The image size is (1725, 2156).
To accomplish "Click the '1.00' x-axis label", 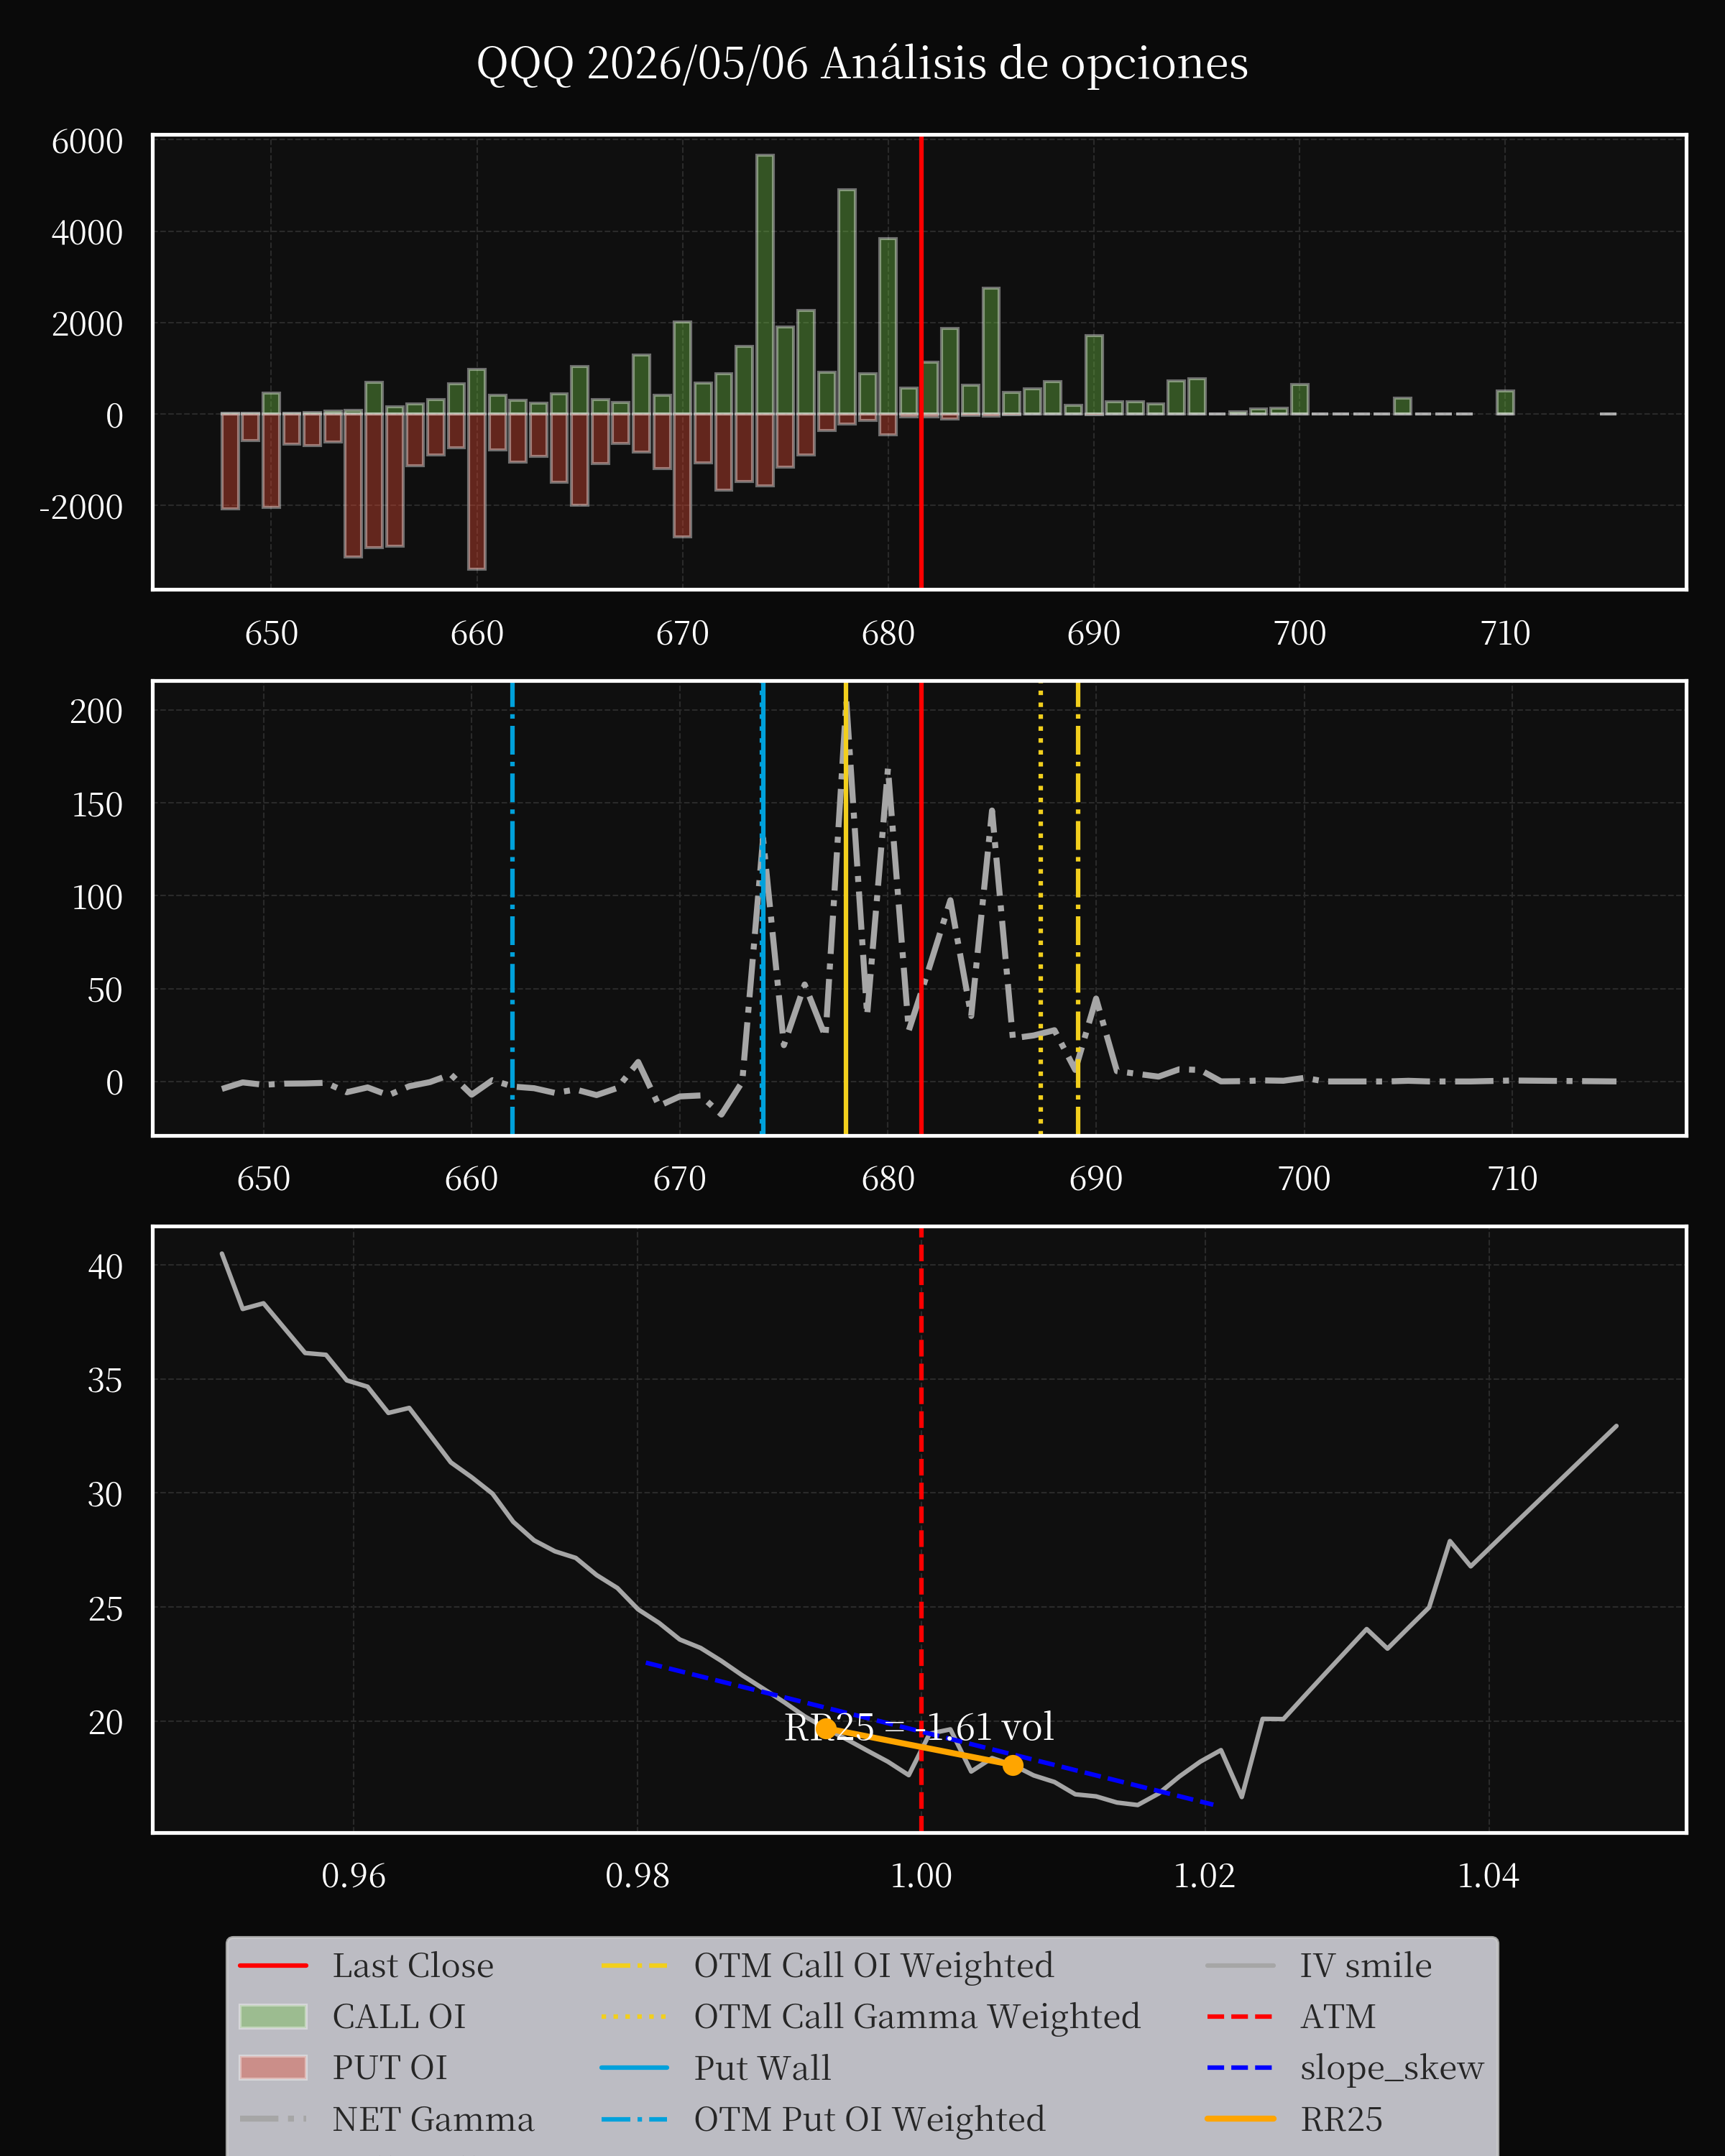I will coord(921,1875).
